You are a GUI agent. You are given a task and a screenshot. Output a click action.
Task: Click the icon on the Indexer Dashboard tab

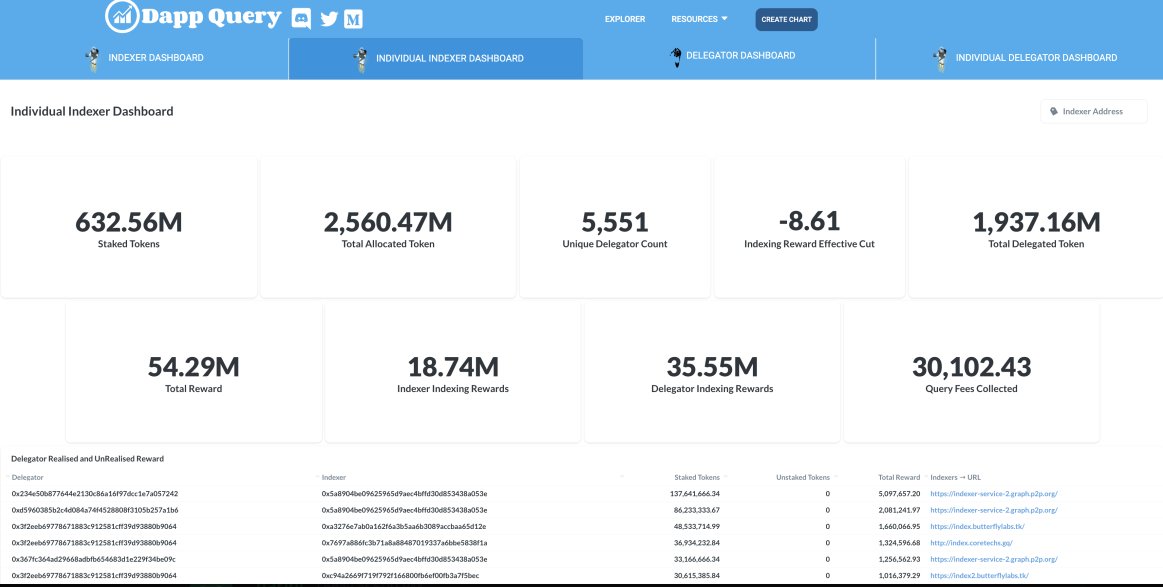[x=94, y=58]
